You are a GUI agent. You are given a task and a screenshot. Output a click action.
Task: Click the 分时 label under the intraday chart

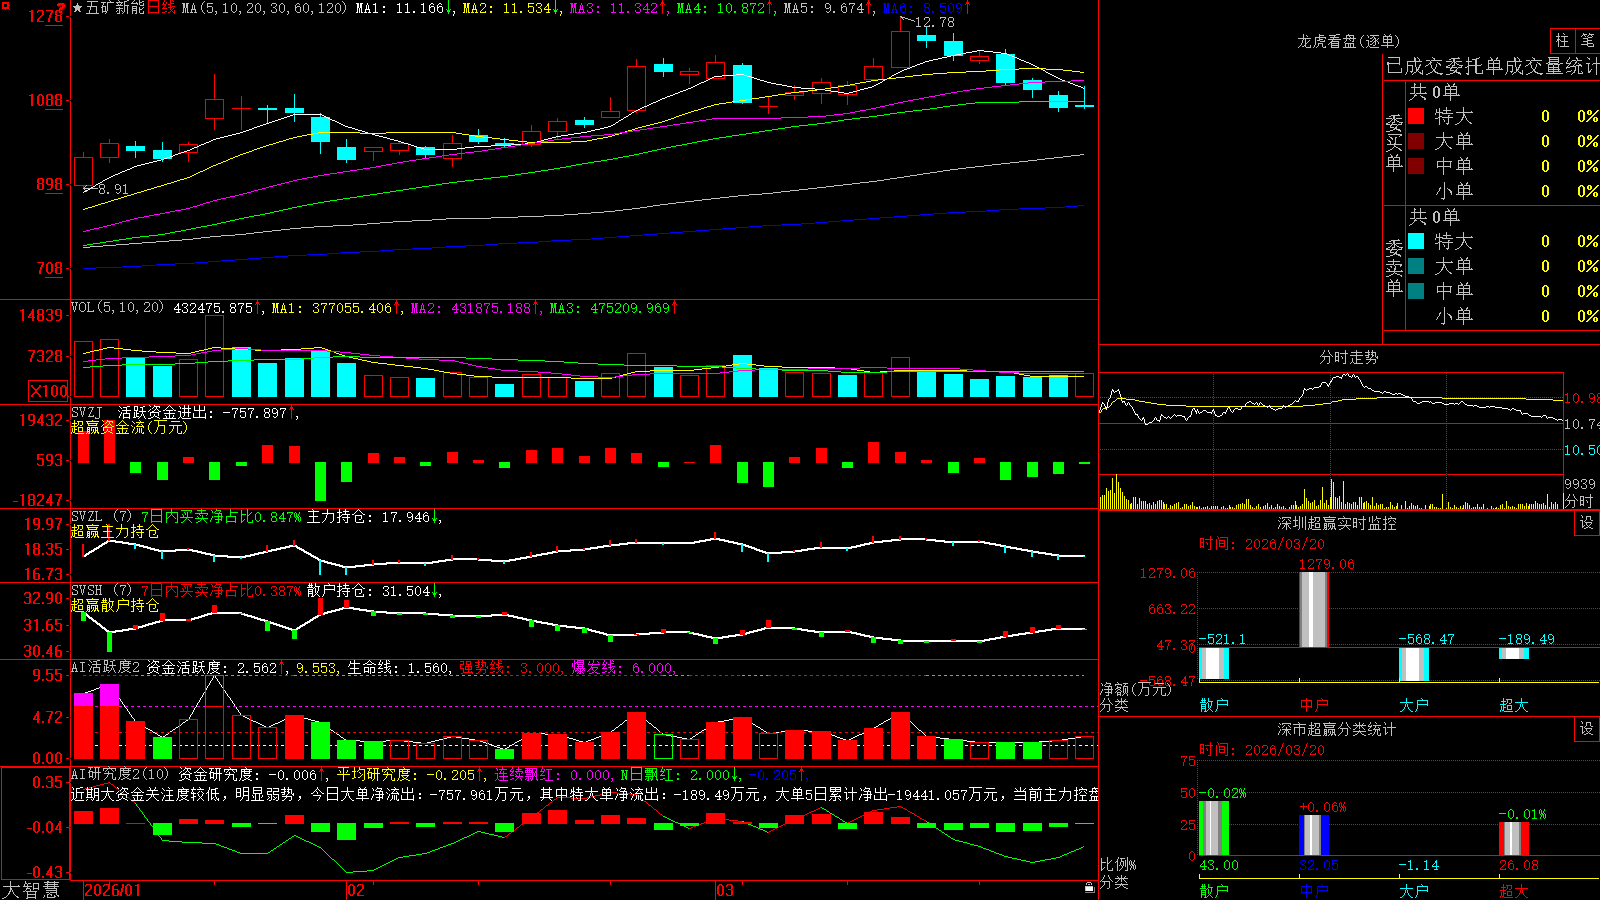pos(1579,501)
